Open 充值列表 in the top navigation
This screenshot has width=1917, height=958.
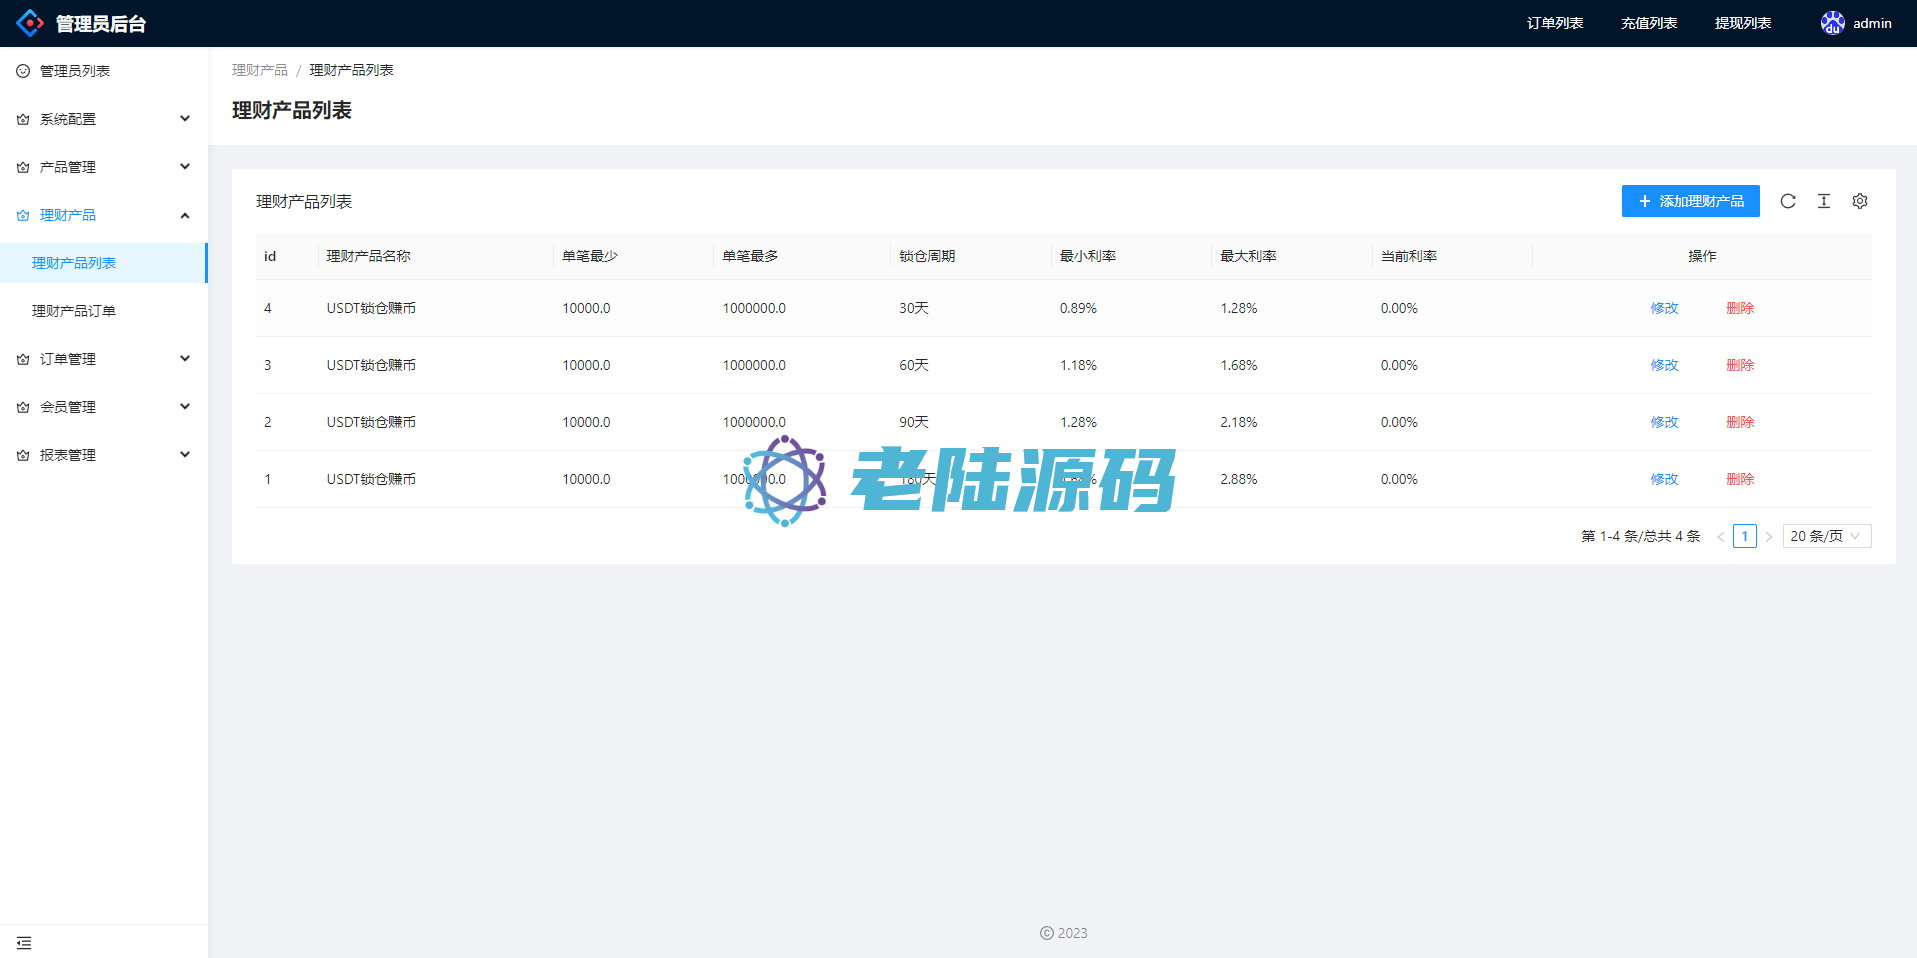tap(1649, 23)
